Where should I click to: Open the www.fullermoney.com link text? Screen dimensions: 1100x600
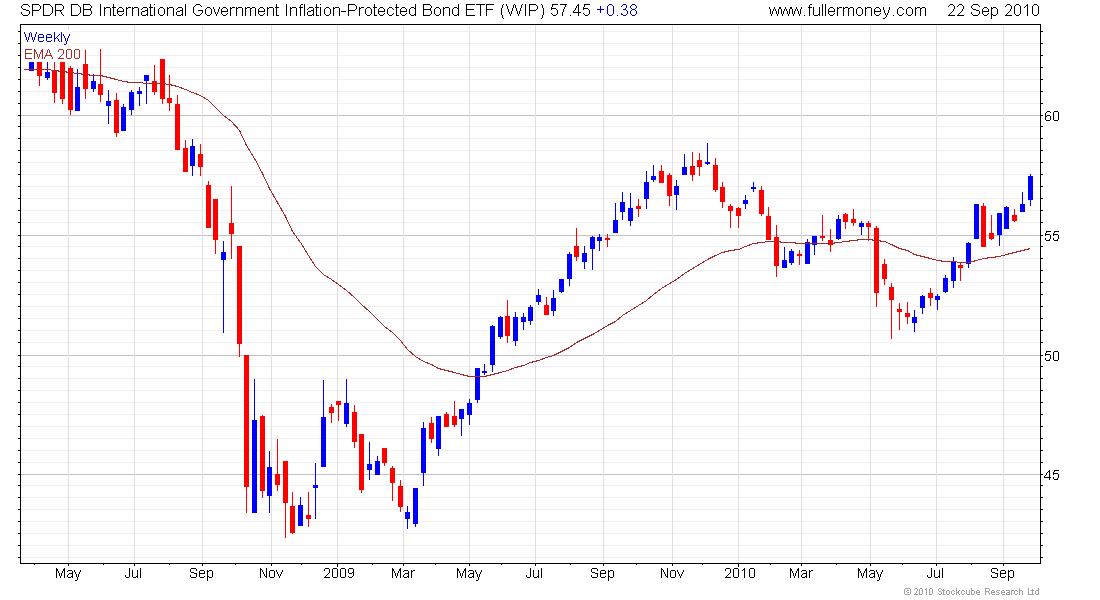(x=847, y=11)
